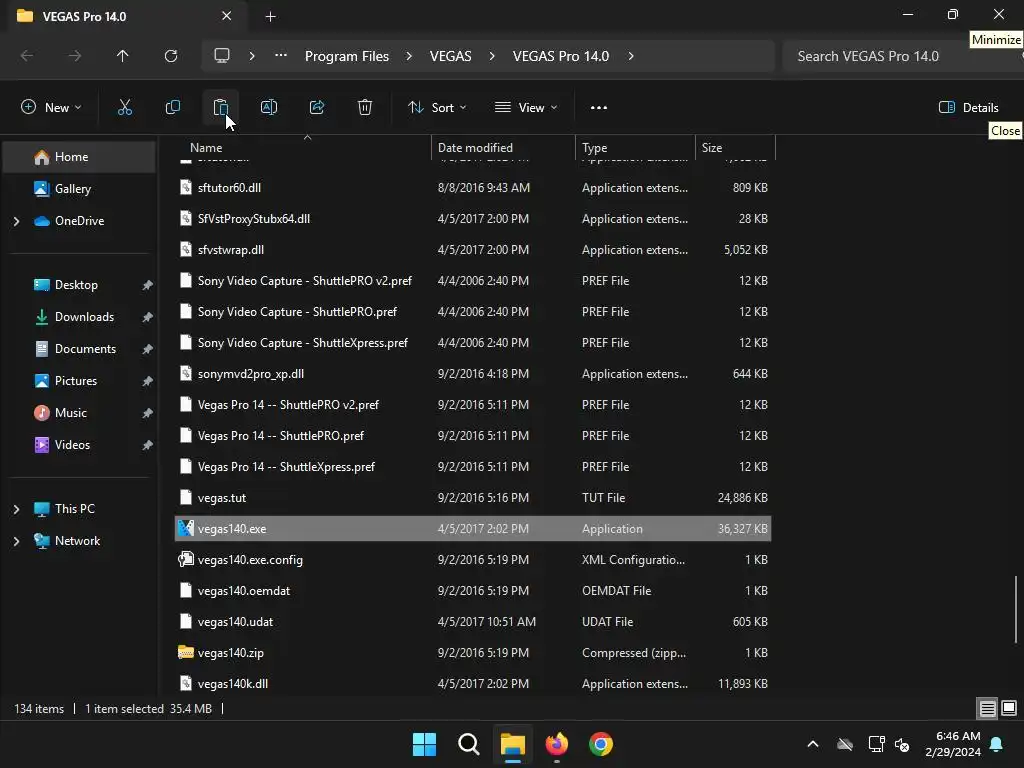Click the Search VEGAS Pro 14.0 field

pos(901,56)
